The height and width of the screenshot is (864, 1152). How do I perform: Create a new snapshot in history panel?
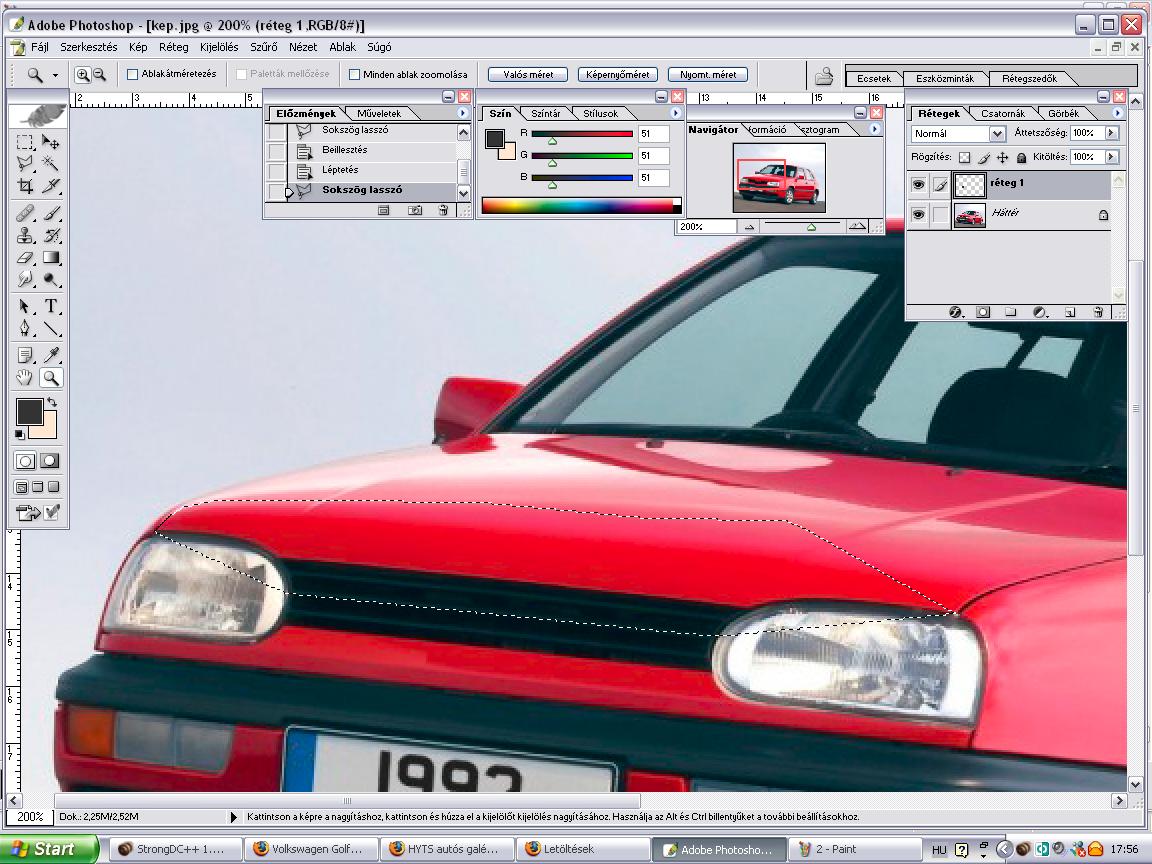[415, 211]
